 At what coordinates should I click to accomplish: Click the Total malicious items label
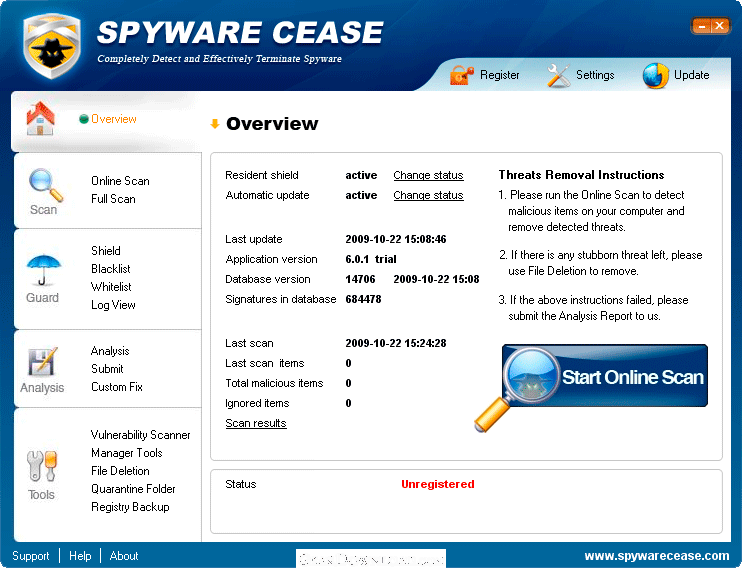coord(274,383)
